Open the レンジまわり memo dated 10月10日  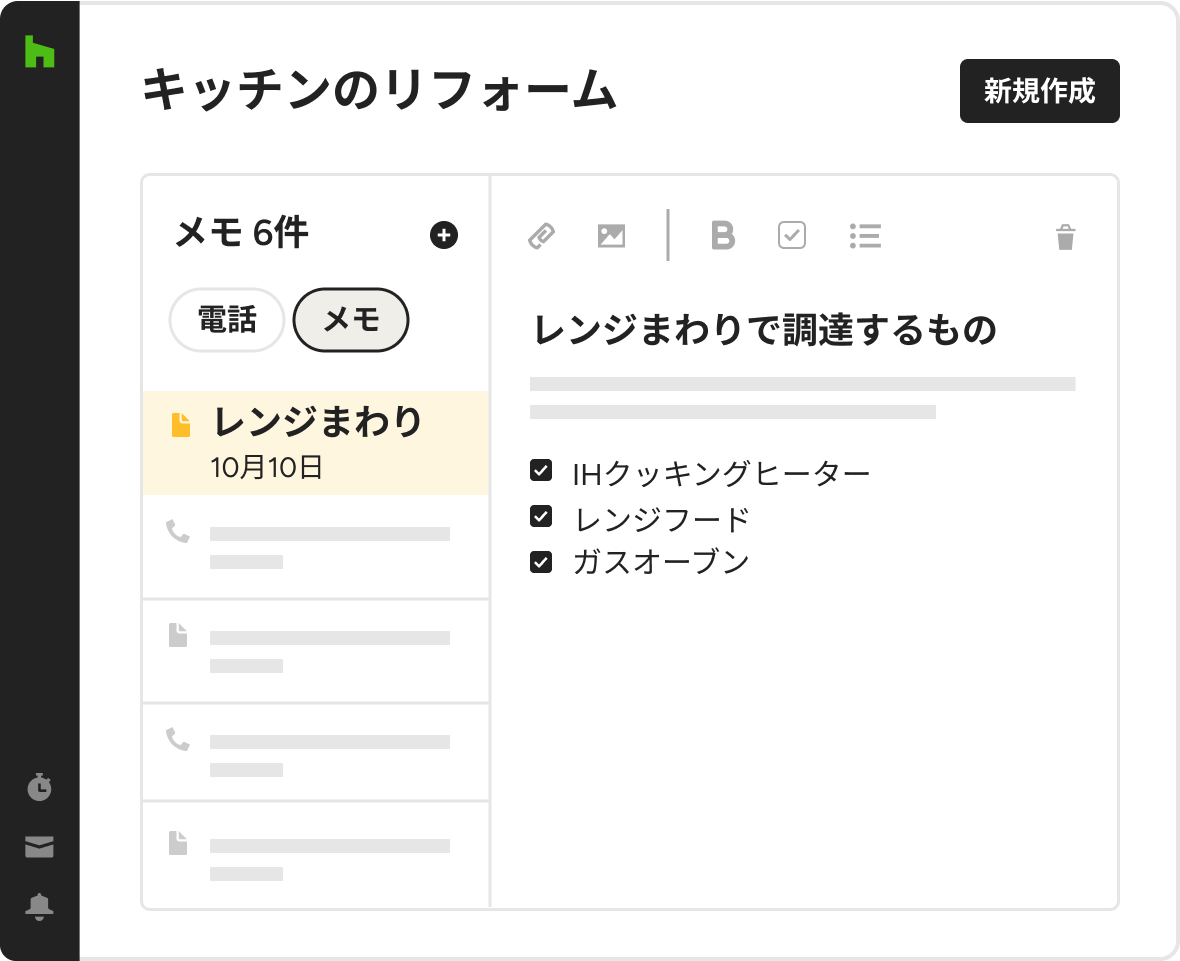[316, 442]
